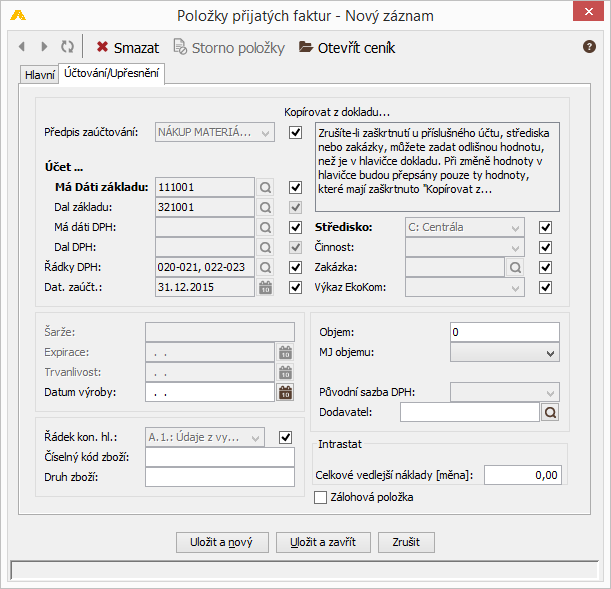Open MJ objemu dropdown

pos(505,353)
